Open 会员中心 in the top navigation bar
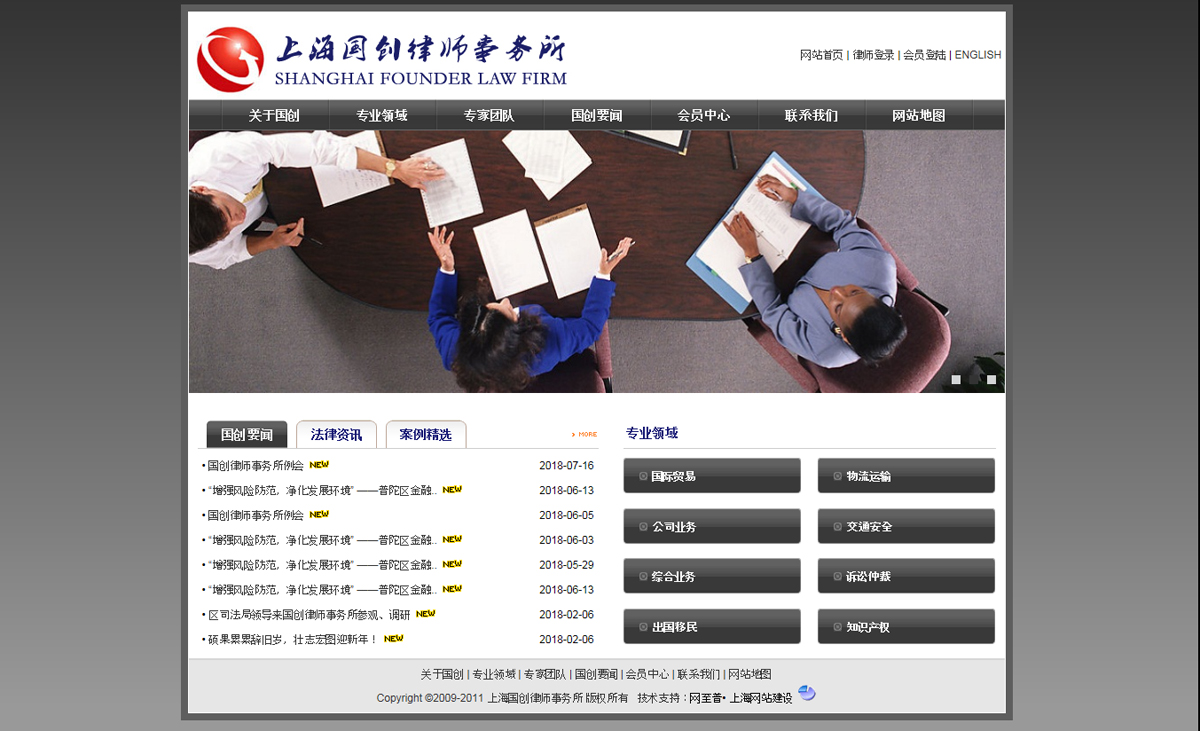This screenshot has height=731, width=1200. [x=703, y=115]
